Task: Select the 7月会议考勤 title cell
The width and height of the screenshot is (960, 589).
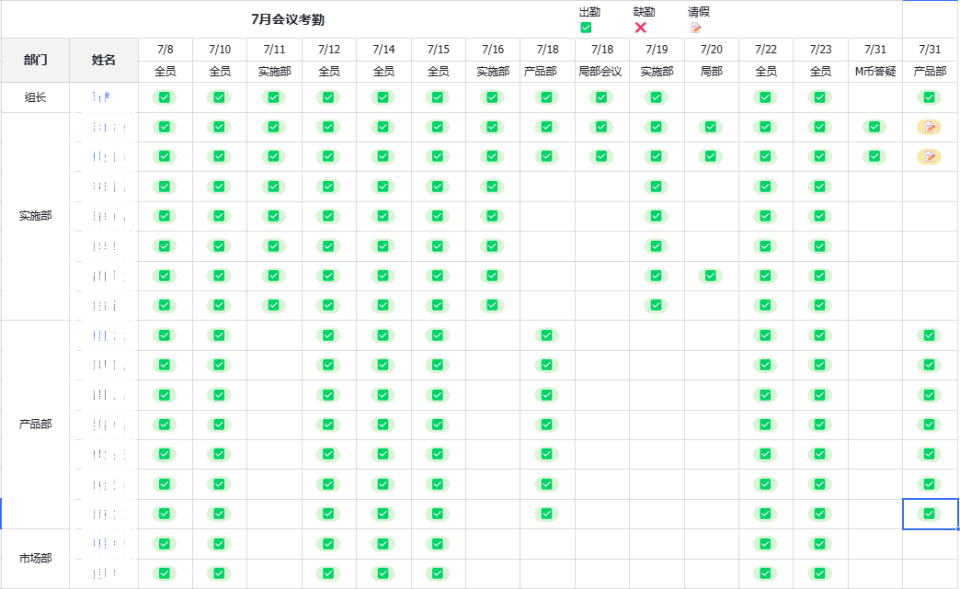Action: (x=288, y=20)
